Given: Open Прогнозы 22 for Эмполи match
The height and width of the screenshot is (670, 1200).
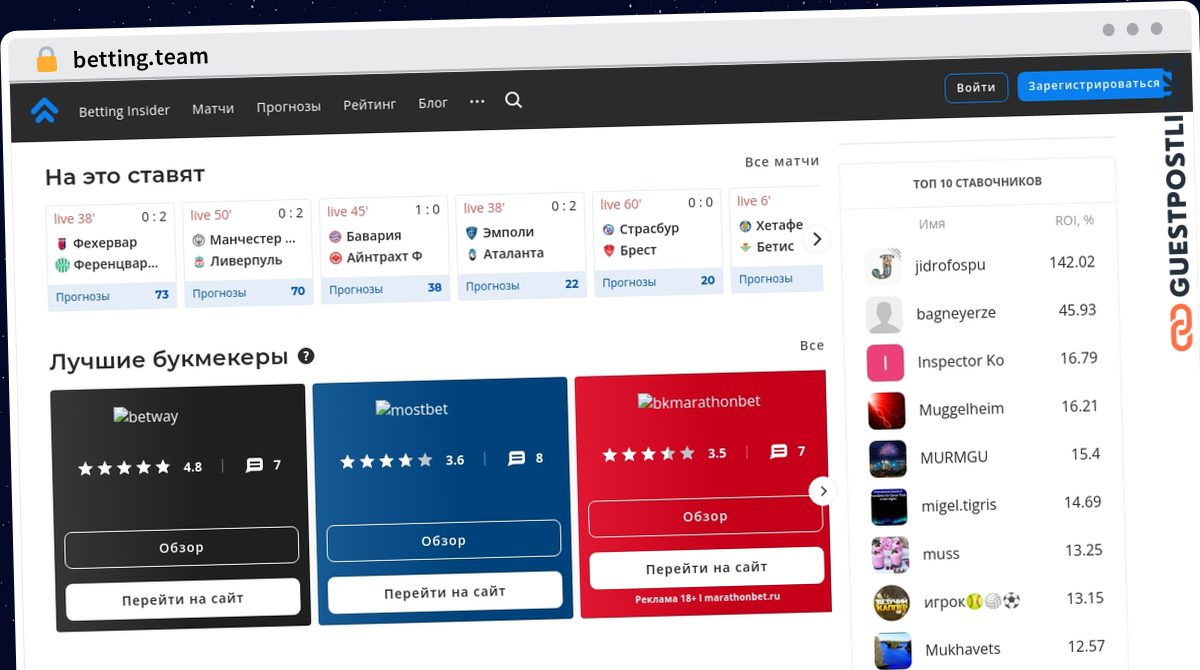Looking at the screenshot, I should [522, 285].
